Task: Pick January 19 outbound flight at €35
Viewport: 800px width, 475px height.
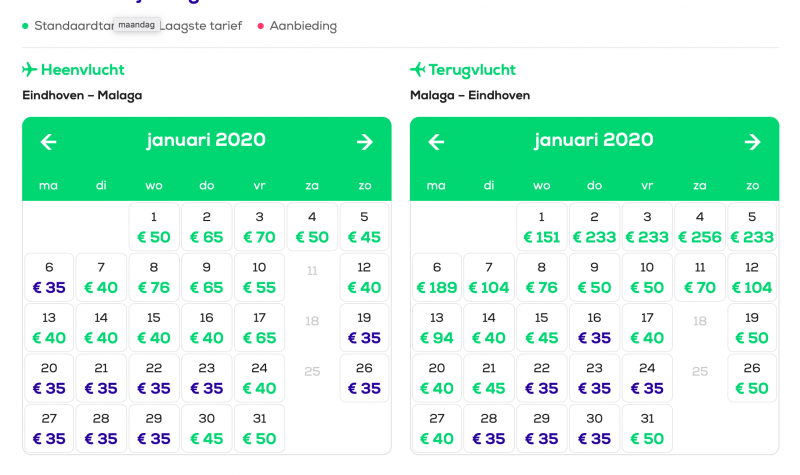Action: 364,328
